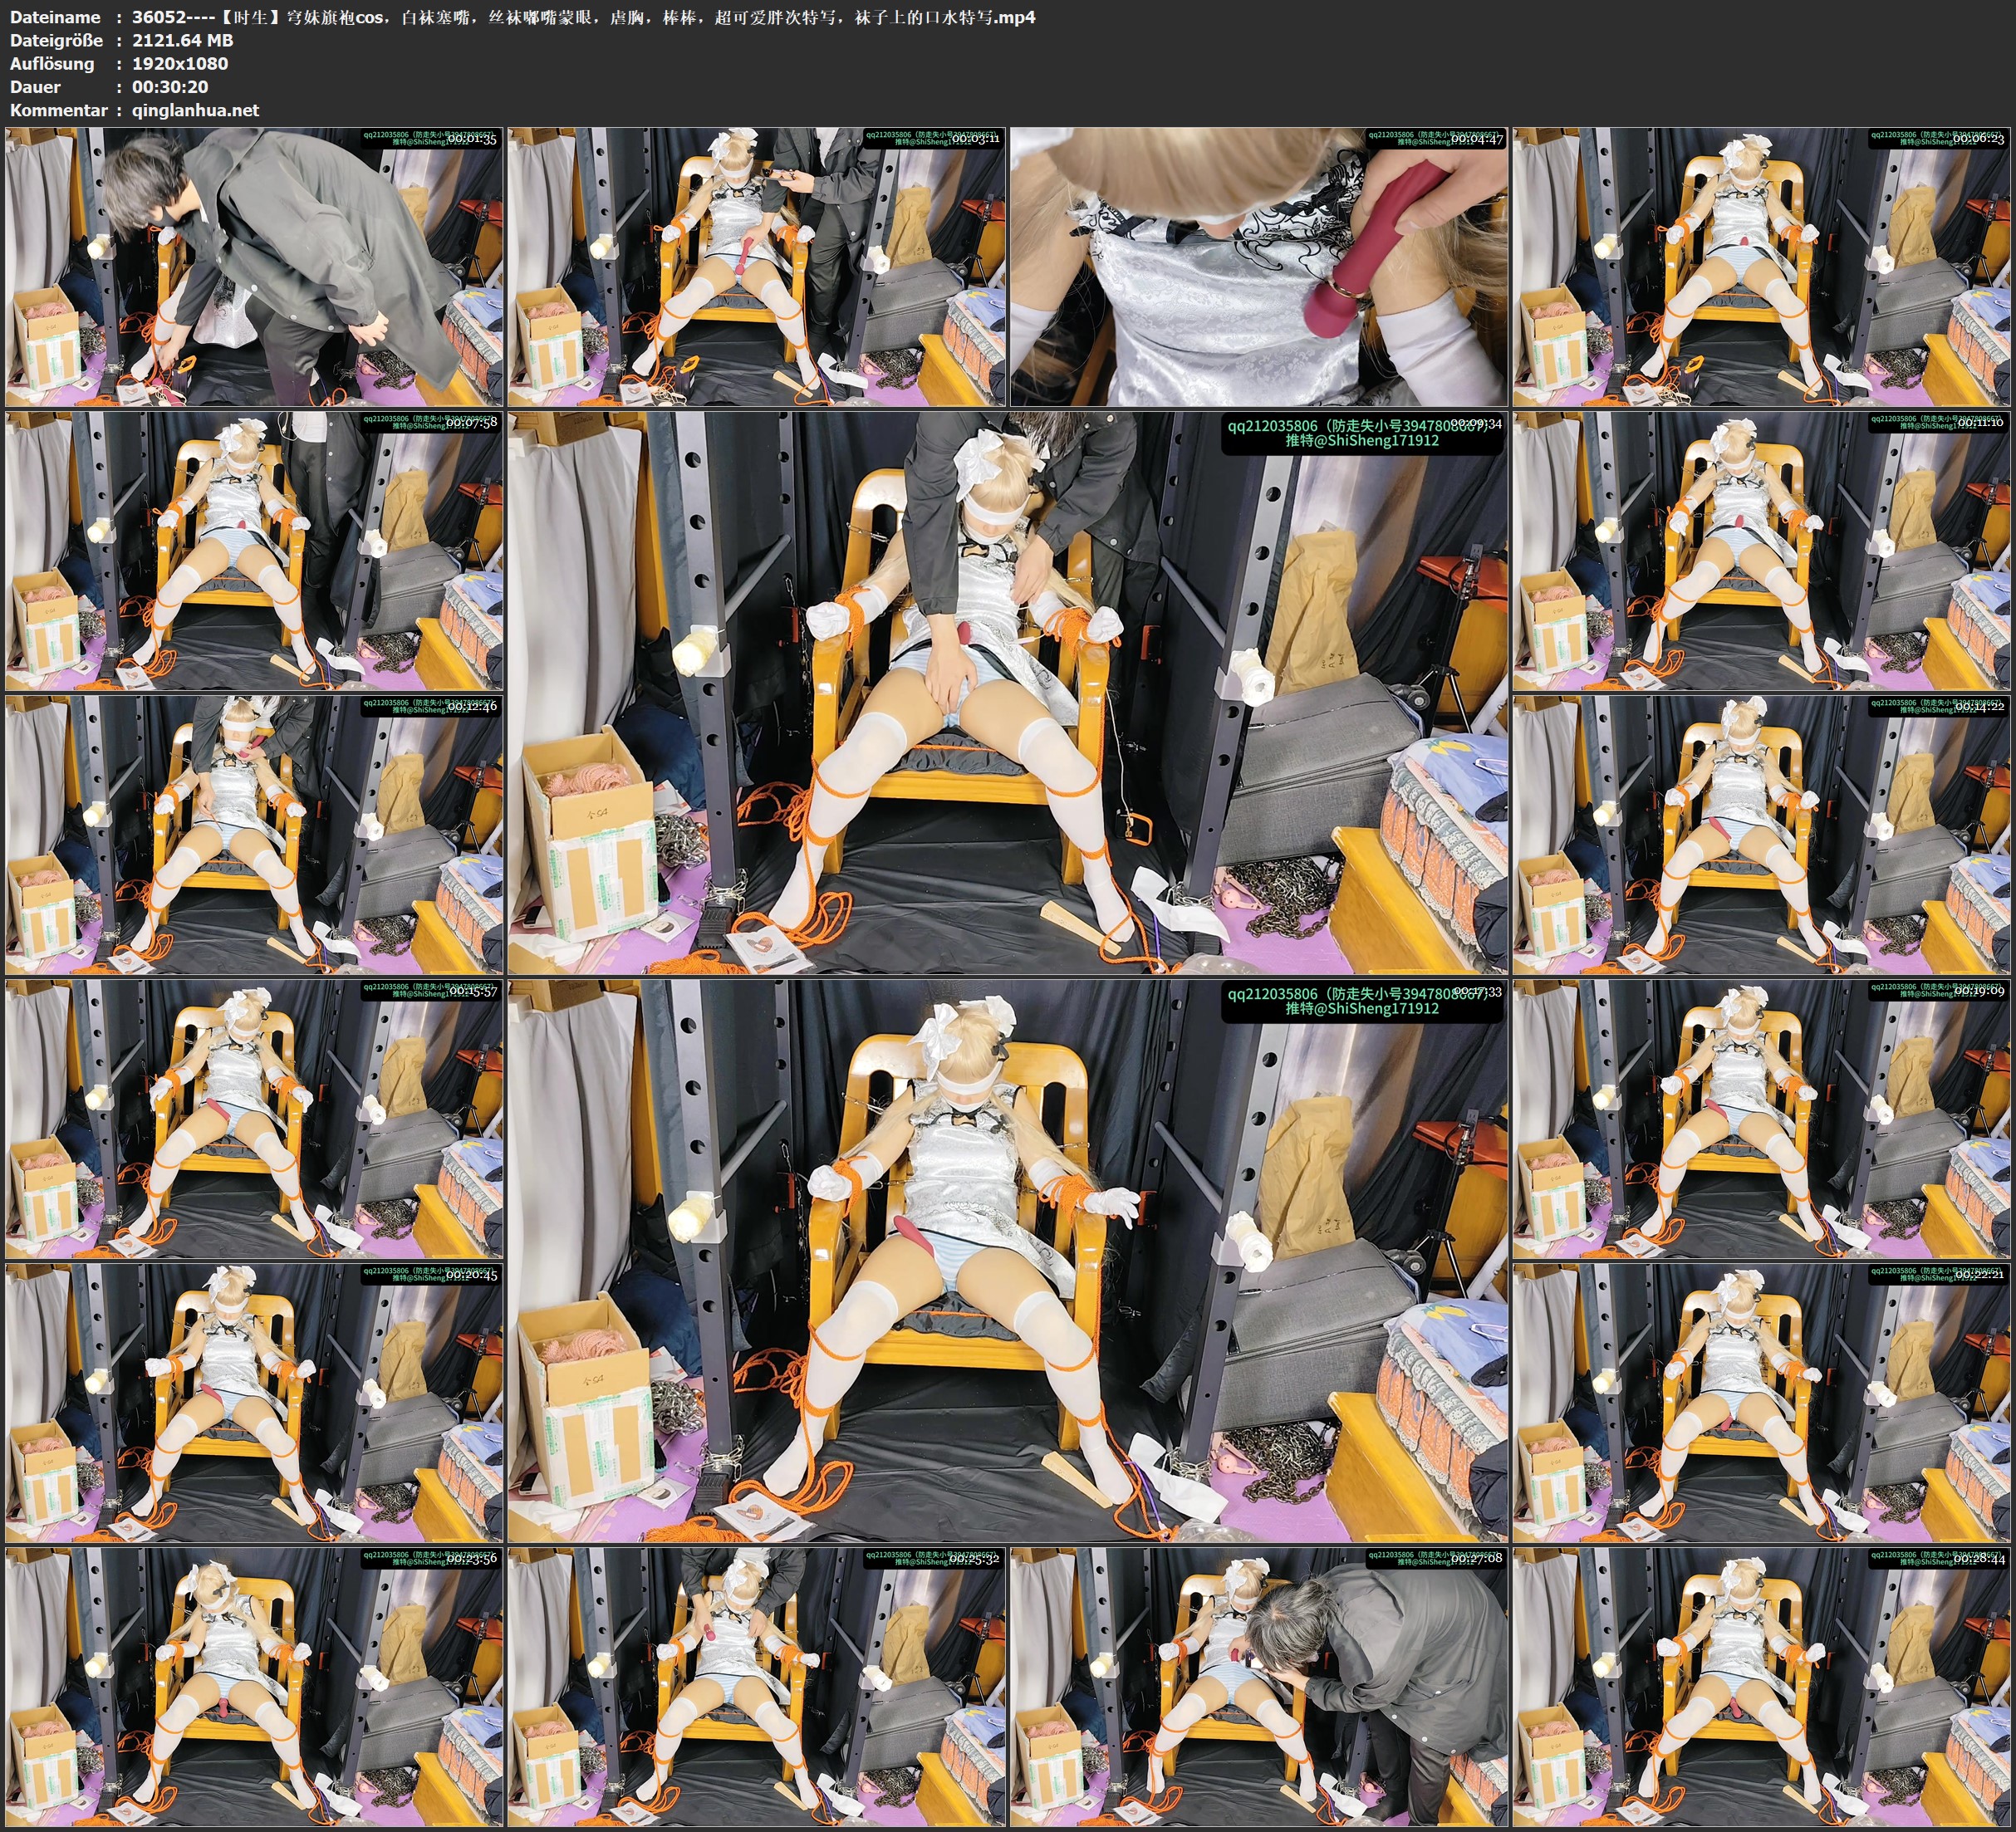Click the frame timestamped 00:11:10

1762,551
